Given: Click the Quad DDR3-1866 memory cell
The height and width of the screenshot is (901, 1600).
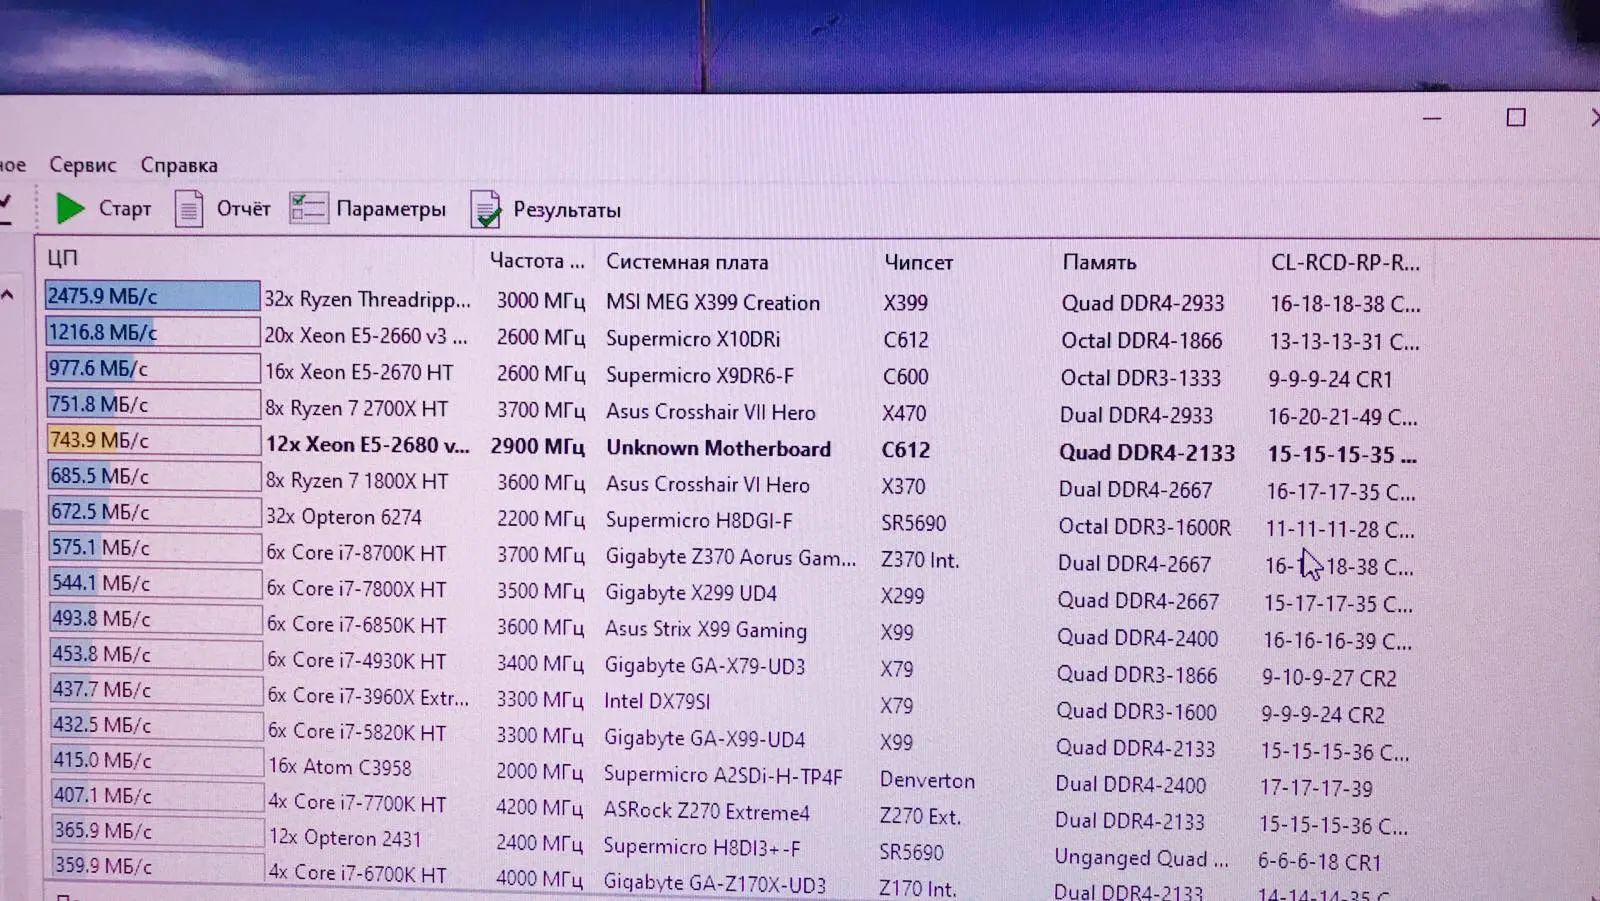Looking at the screenshot, I should [x=1137, y=675].
